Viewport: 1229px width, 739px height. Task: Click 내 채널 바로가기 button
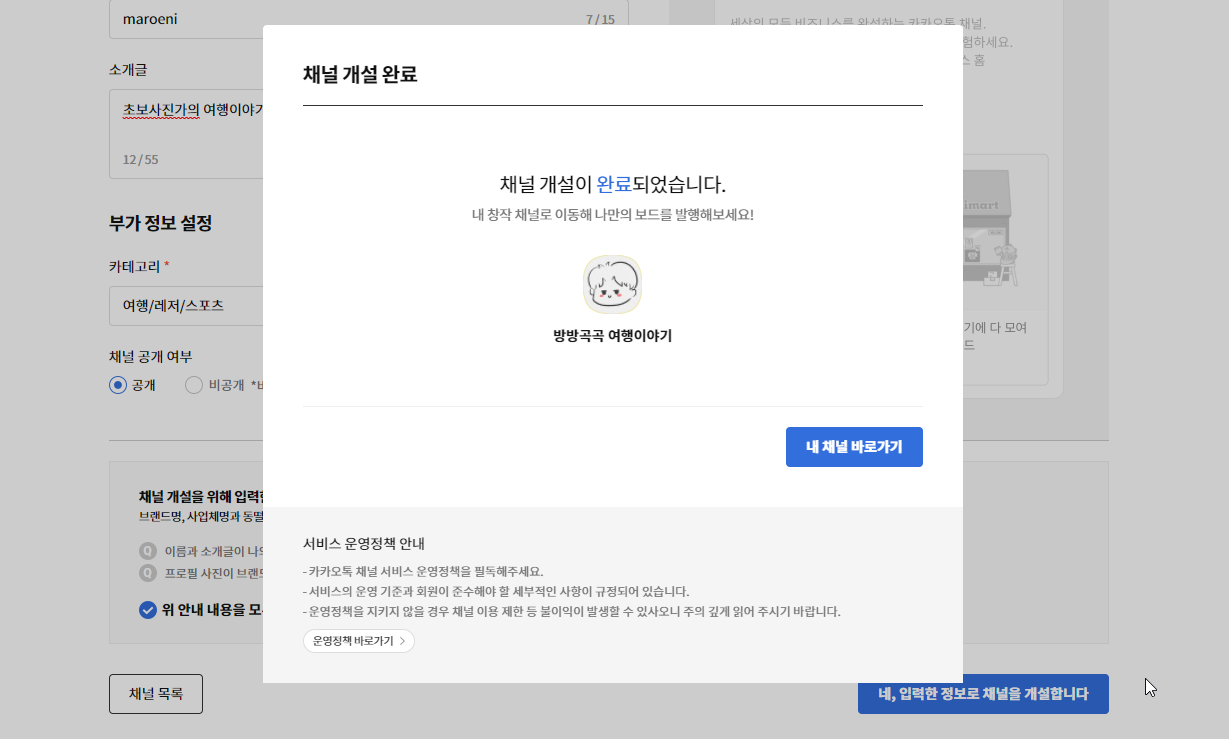854,447
